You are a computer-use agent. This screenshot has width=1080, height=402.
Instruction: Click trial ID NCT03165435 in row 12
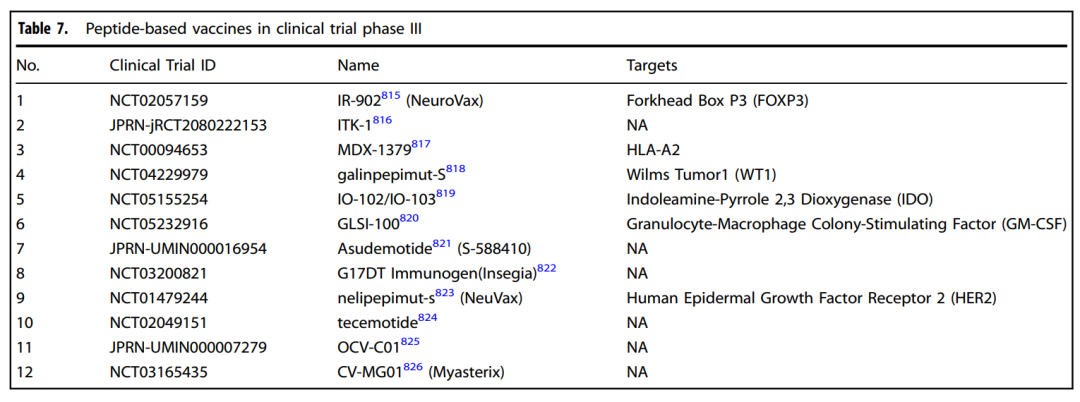click(x=158, y=372)
